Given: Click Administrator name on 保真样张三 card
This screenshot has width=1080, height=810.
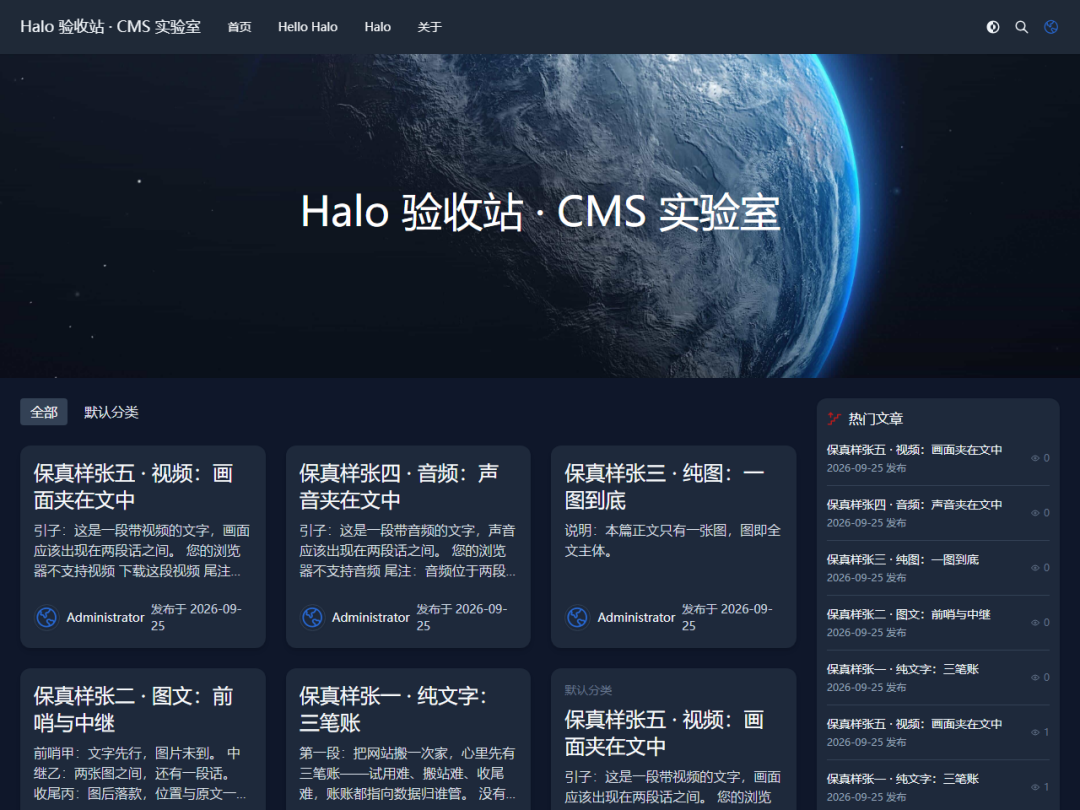Looking at the screenshot, I should coord(636,617).
